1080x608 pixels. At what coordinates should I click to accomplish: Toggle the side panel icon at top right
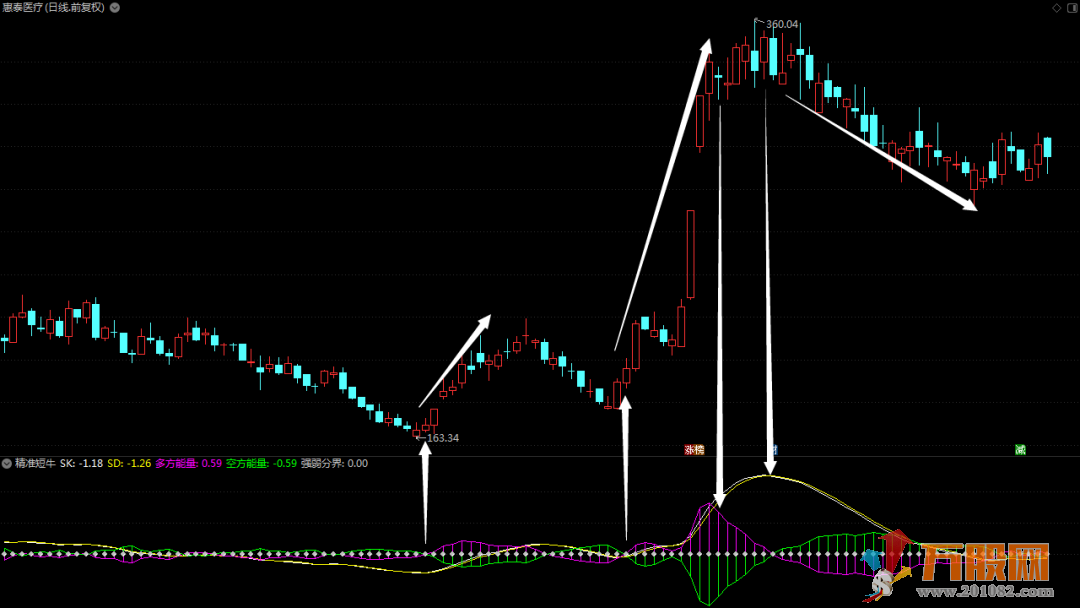tap(1071, 7)
